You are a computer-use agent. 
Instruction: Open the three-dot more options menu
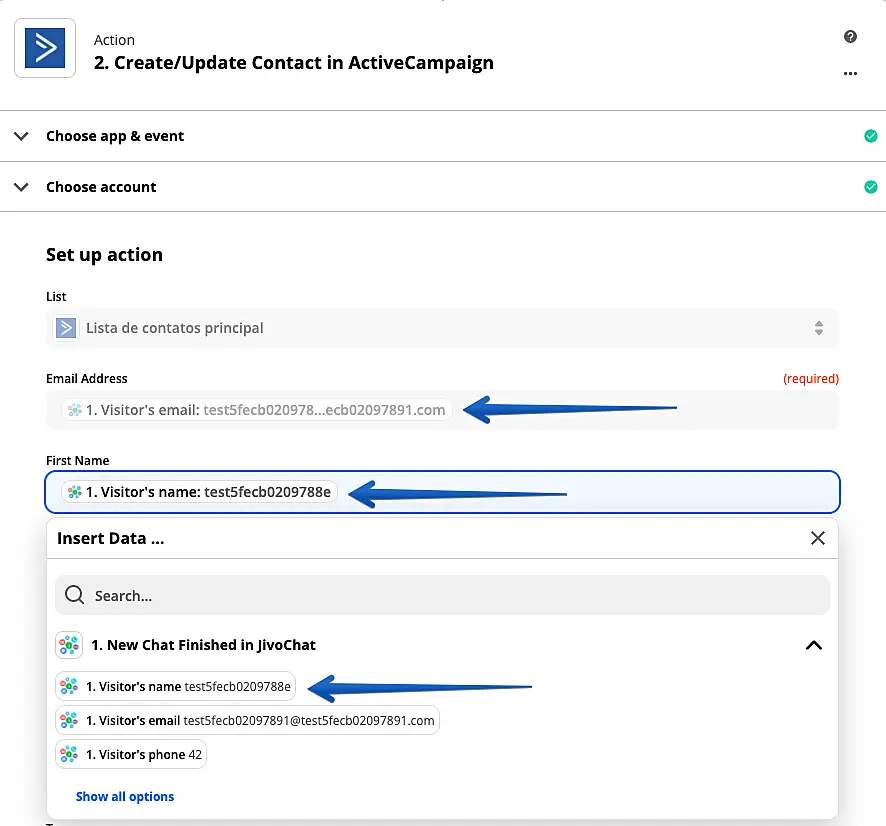coord(850,73)
